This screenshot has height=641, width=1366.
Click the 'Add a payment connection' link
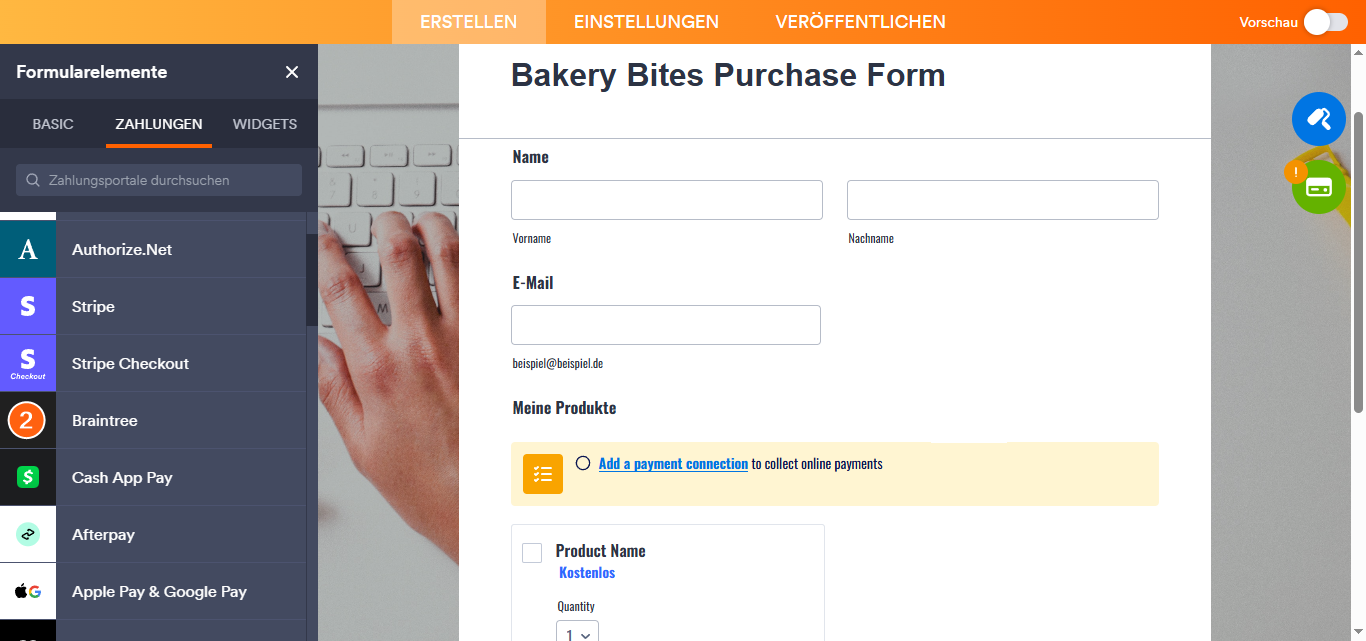coord(673,464)
